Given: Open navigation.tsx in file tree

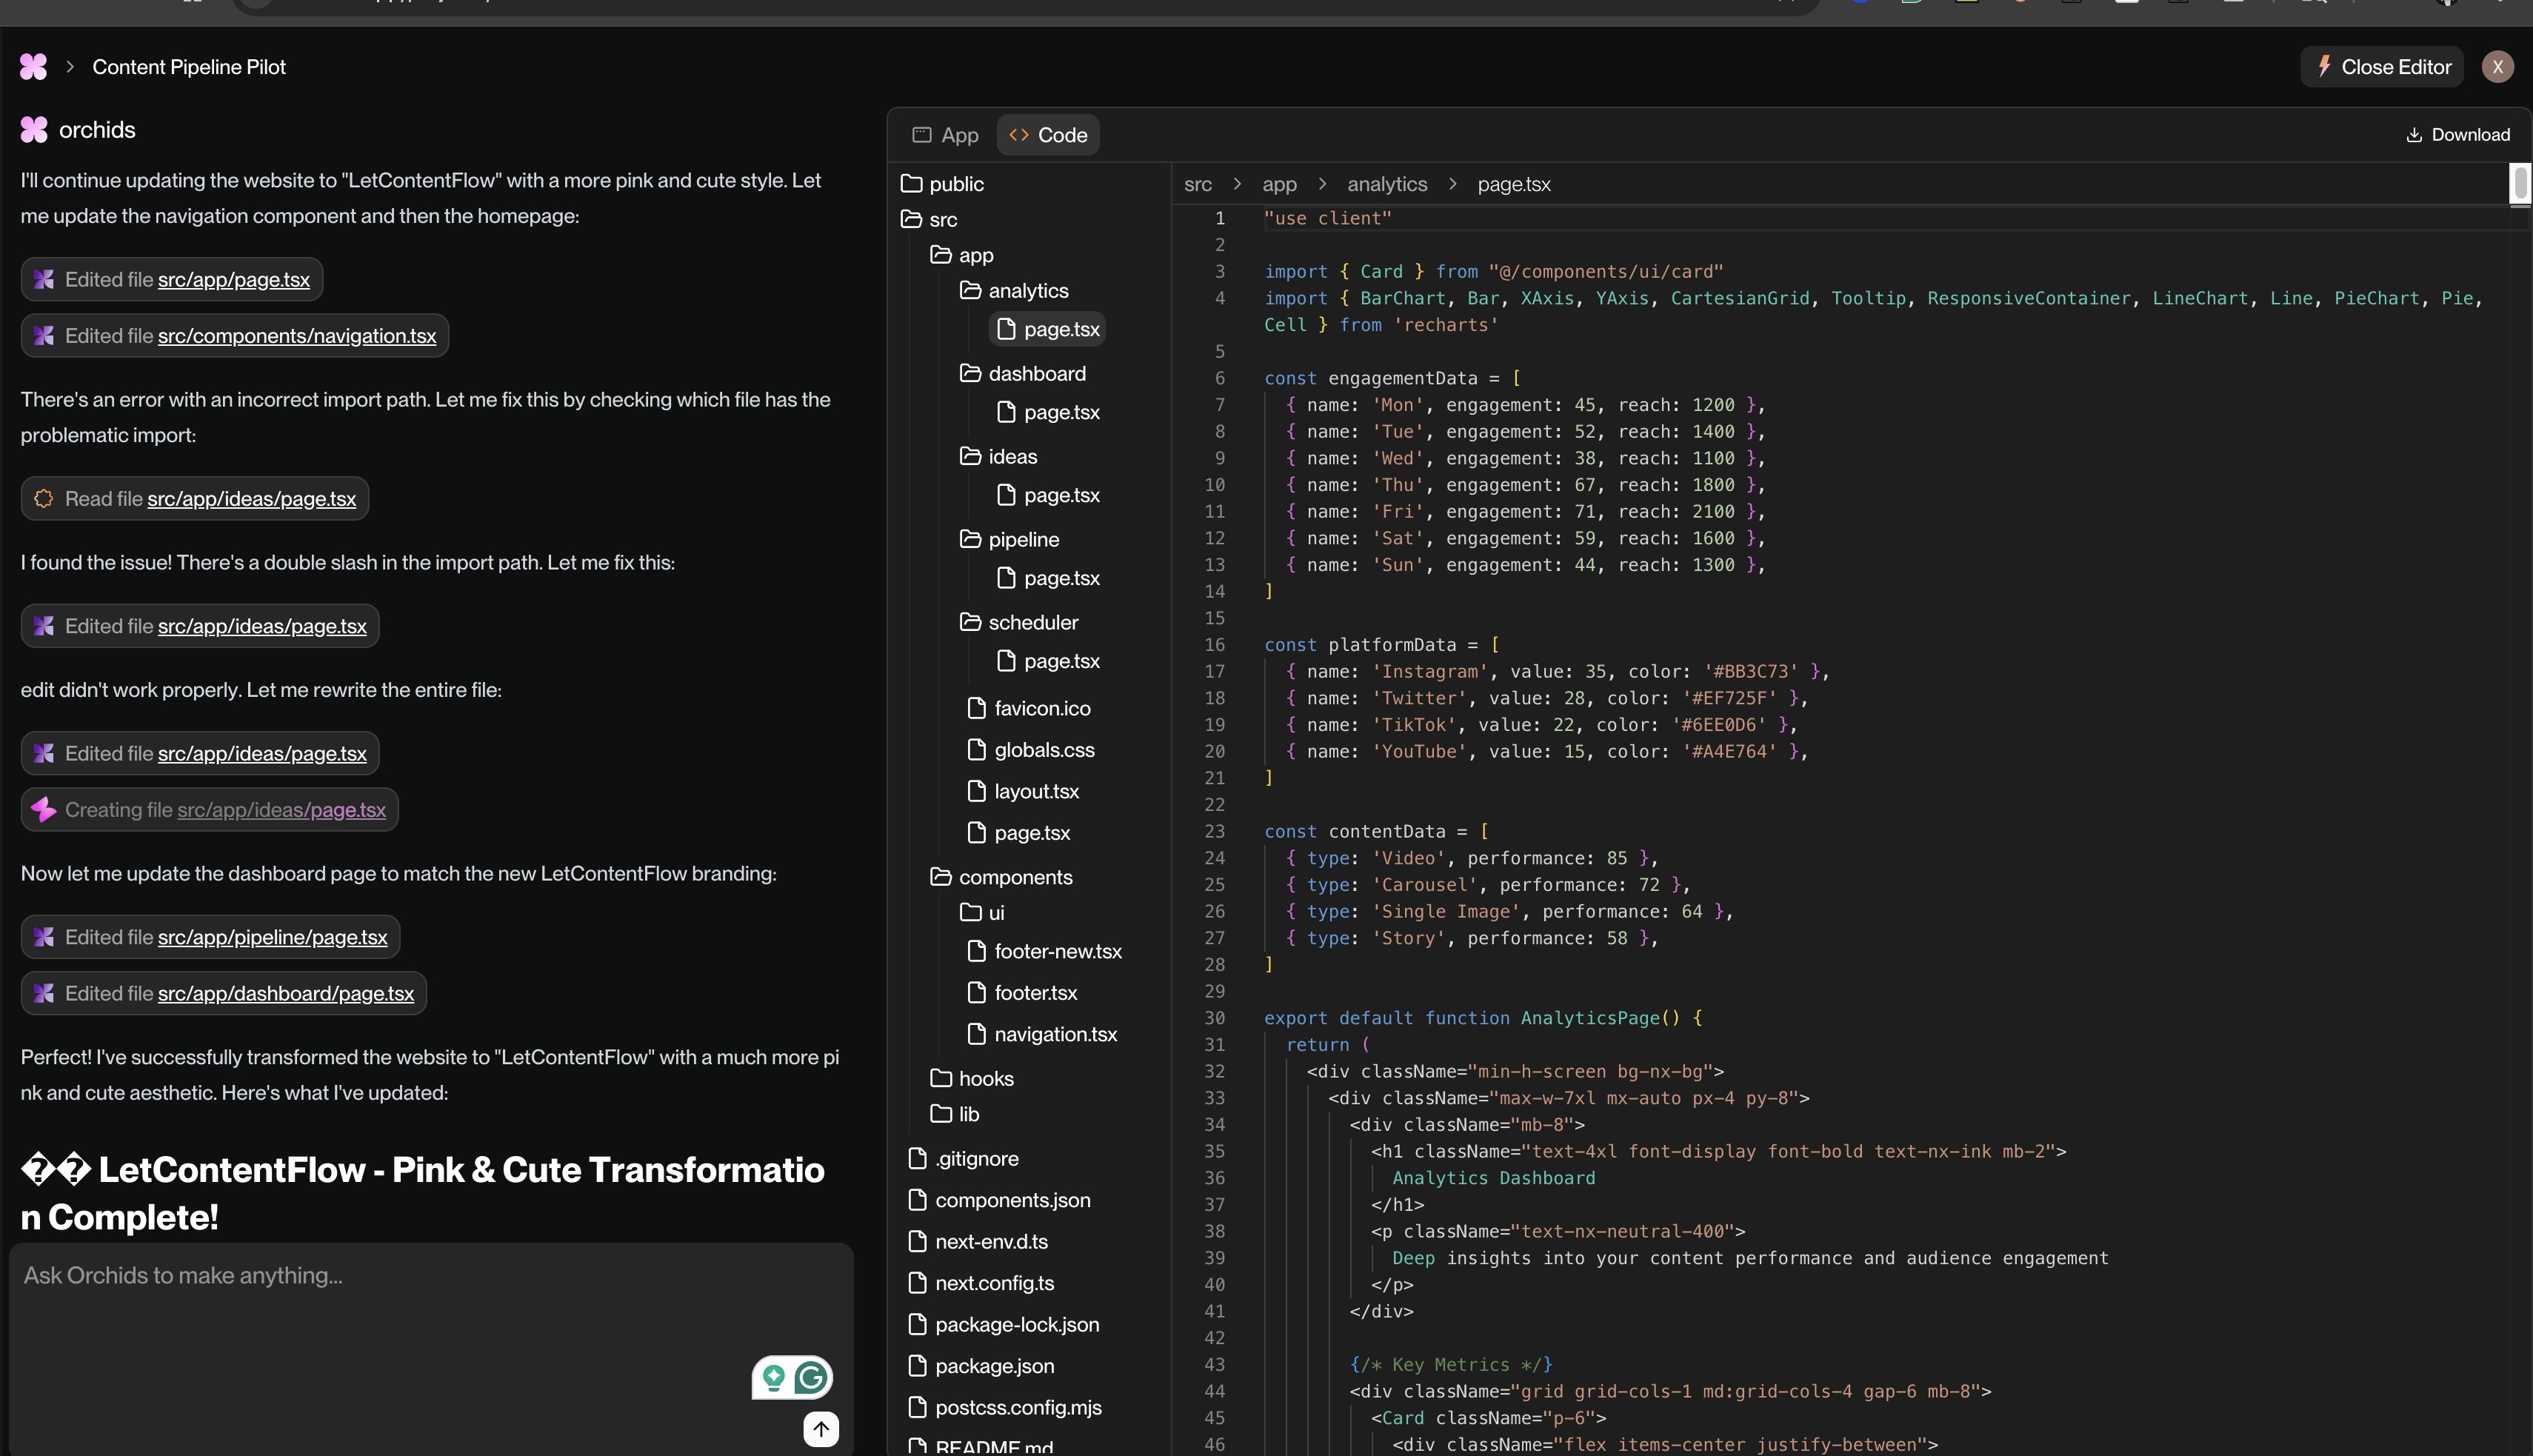Looking at the screenshot, I should 1054,1034.
